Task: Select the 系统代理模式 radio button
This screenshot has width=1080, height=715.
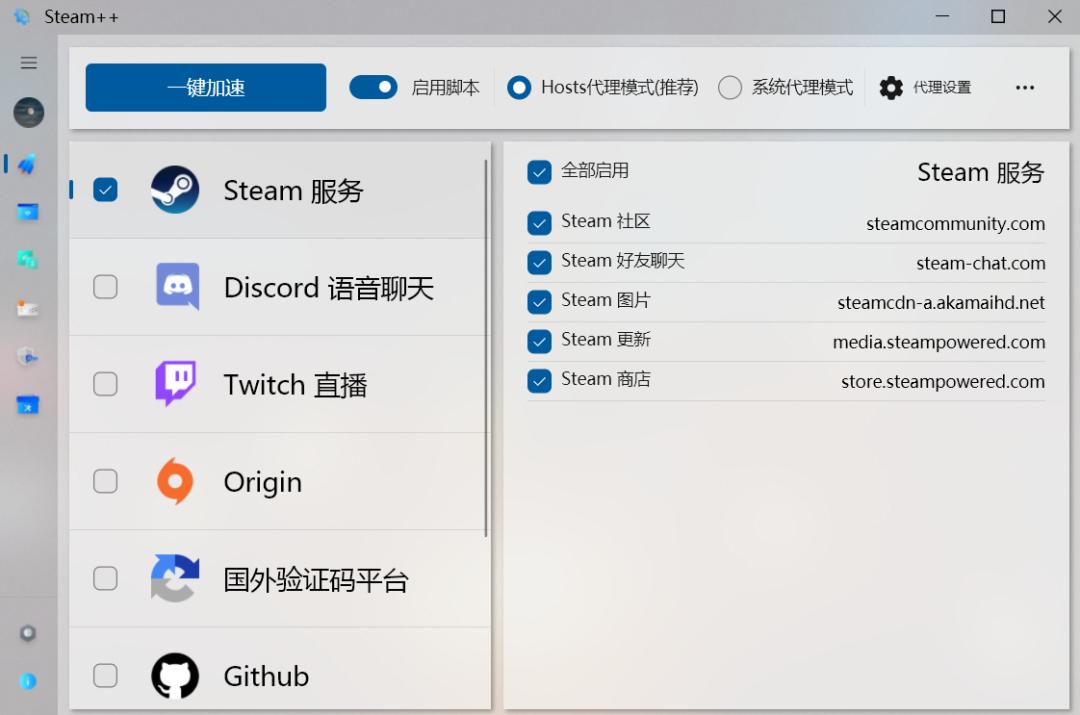Action: 731,87
